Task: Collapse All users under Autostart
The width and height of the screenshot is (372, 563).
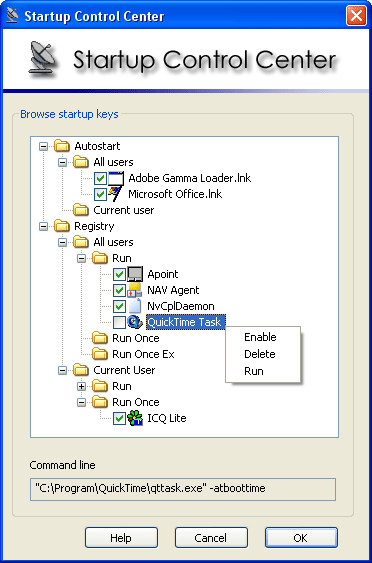Action: click(x=62, y=162)
